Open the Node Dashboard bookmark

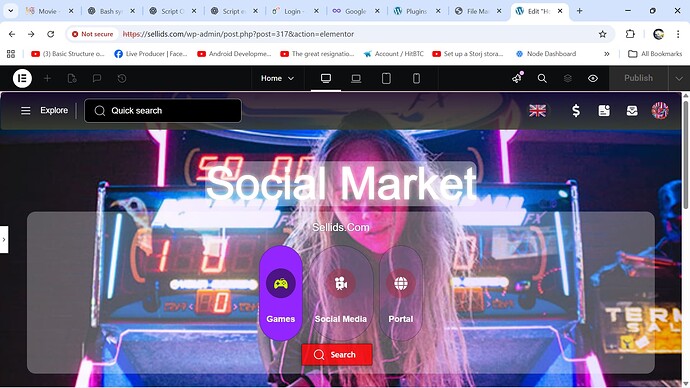546,54
